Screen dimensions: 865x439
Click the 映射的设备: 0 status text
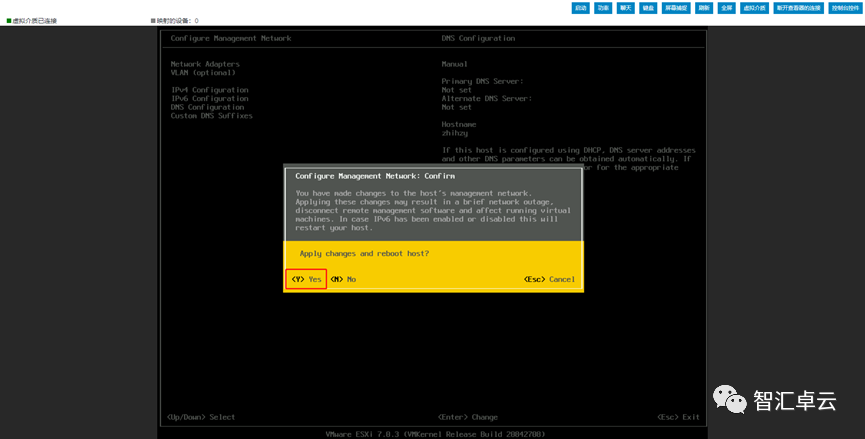[x=174, y=21]
